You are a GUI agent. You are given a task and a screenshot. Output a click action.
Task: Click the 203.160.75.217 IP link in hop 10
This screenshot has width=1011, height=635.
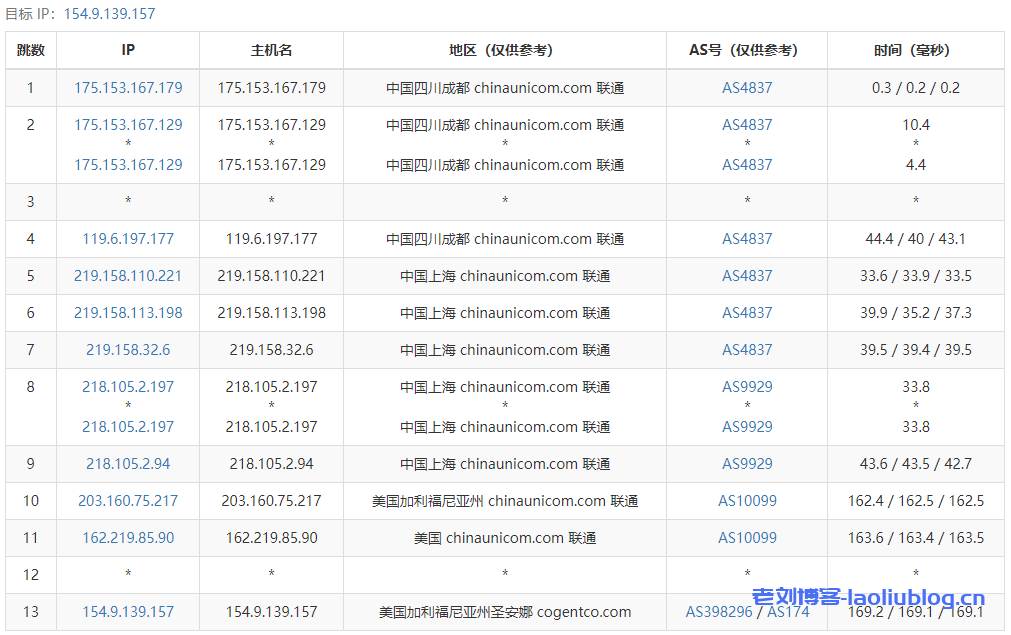click(x=128, y=501)
